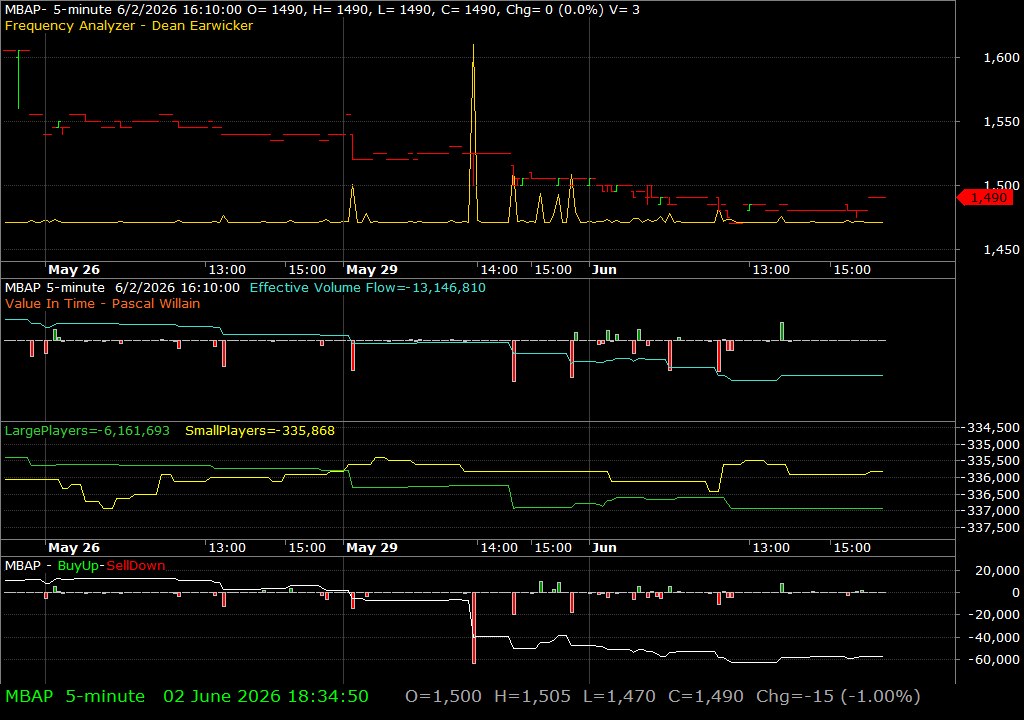Image resolution: width=1024 pixels, height=720 pixels.
Task: Click the red 'SellDown' legend label
Action: (x=136, y=565)
